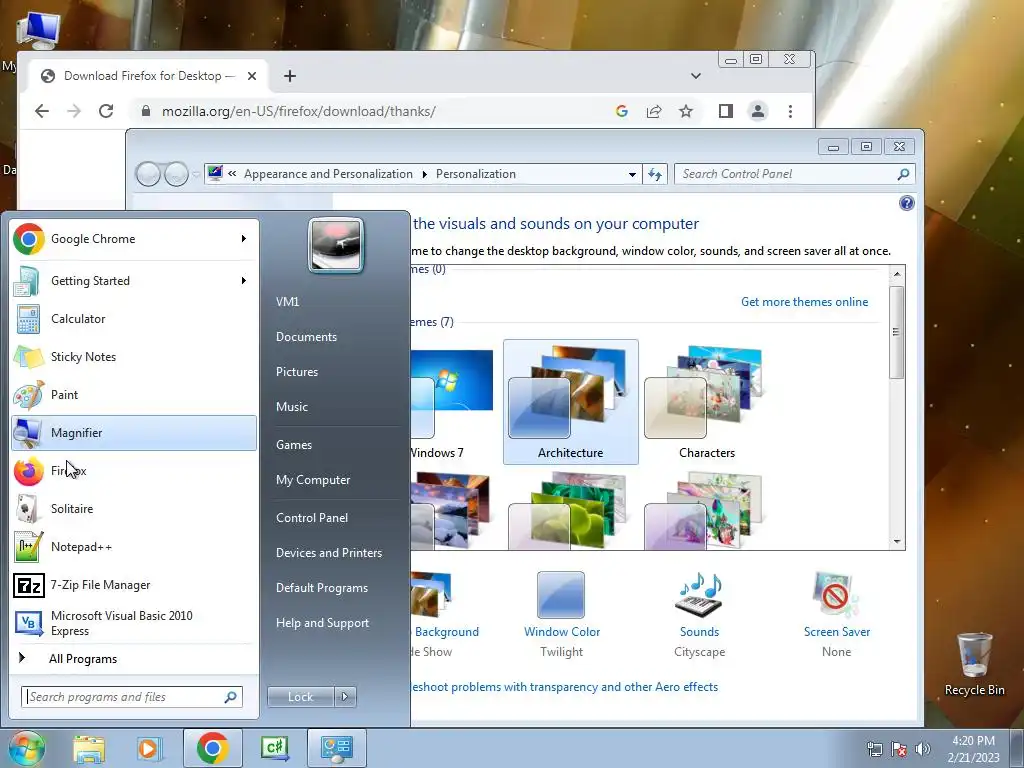This screenshot has width=1024, height=768.
Task: Open Solitaire game from Start menu
Action: [134, 509]
